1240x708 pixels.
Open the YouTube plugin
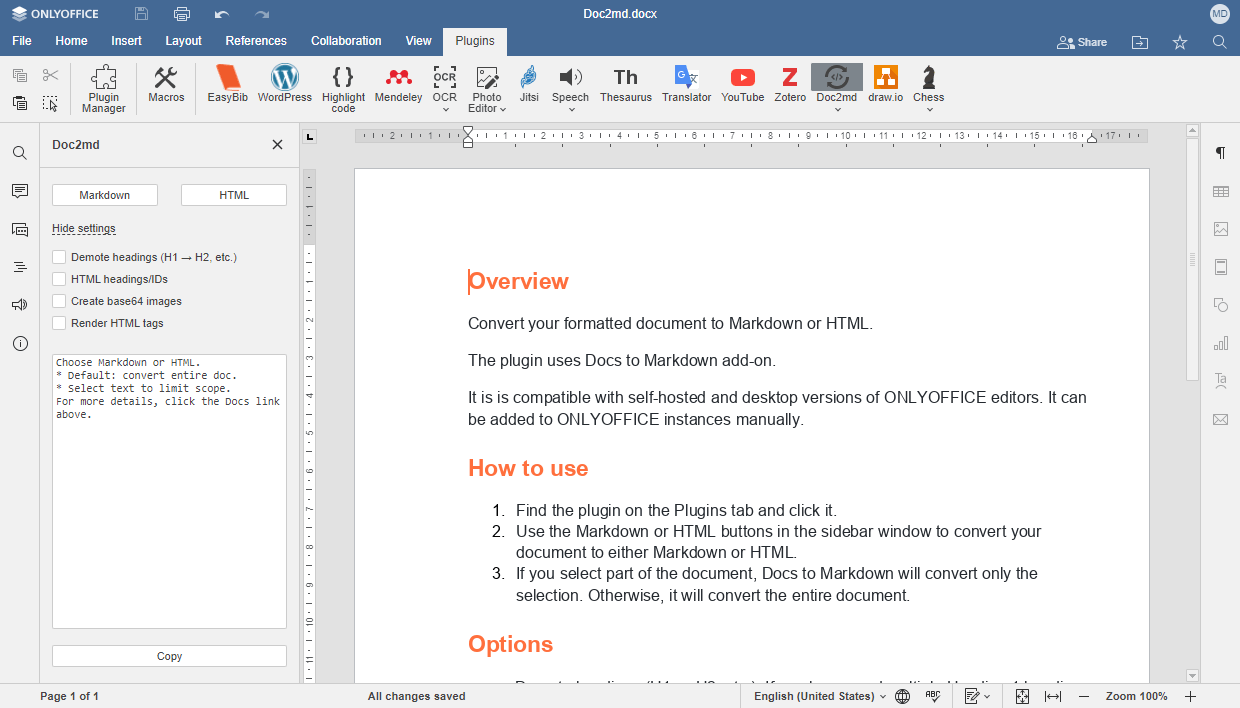[x=743, y=85]
